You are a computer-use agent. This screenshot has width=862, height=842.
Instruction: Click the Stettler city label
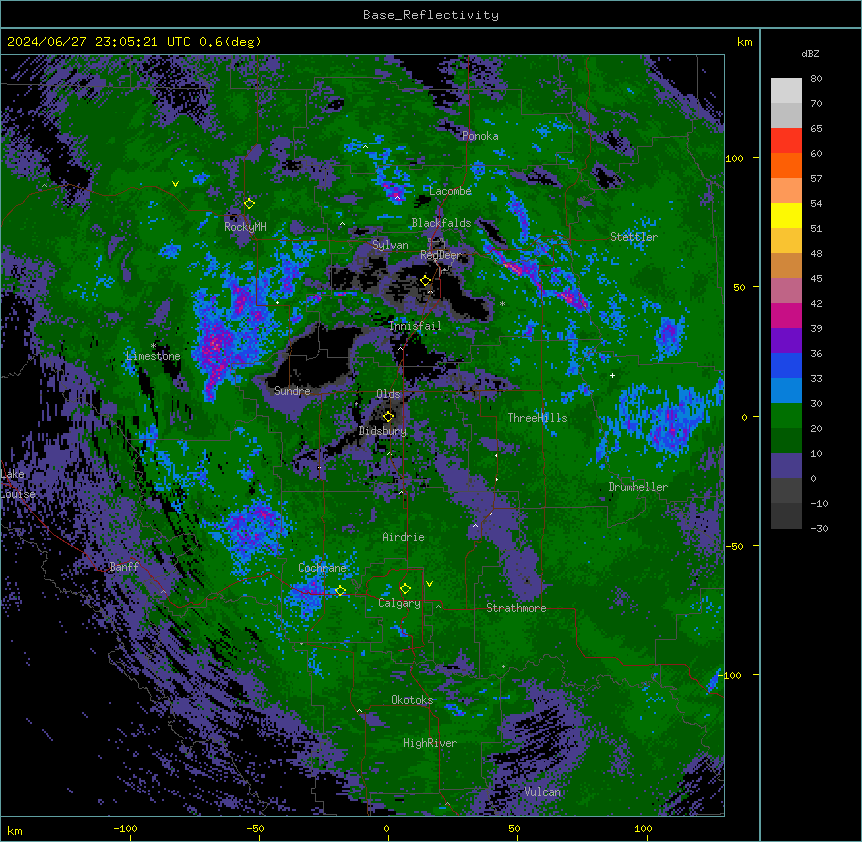click(633, 237)
